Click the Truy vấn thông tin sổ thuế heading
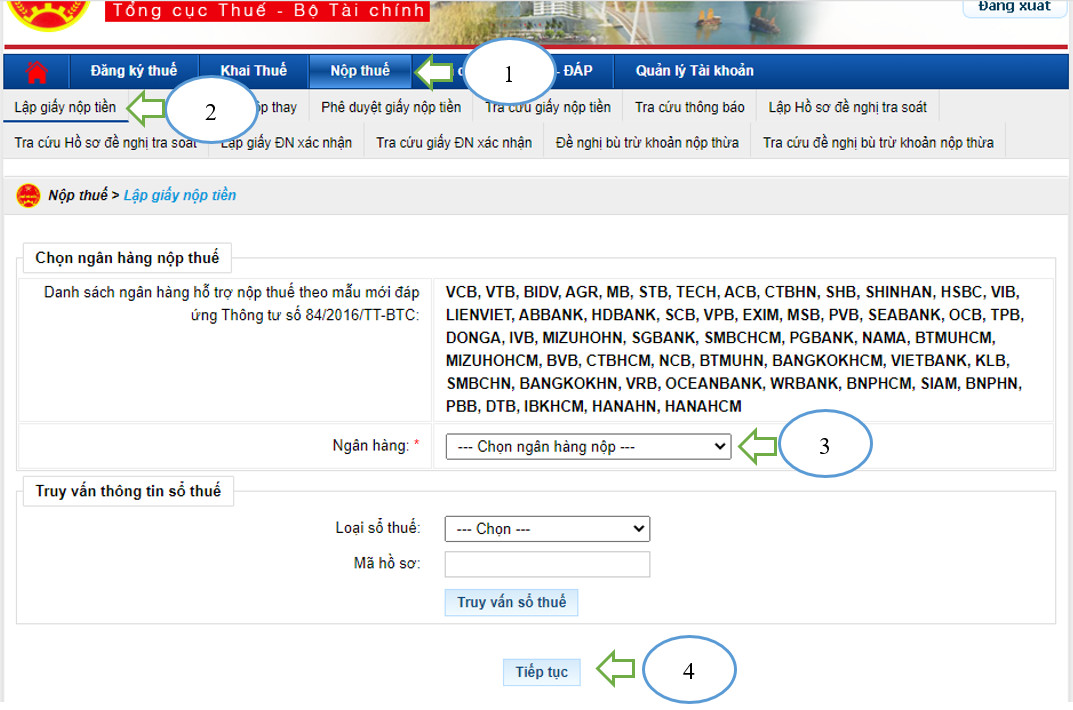This screenshot has width=1073, height=710. [x=128, y=491]
